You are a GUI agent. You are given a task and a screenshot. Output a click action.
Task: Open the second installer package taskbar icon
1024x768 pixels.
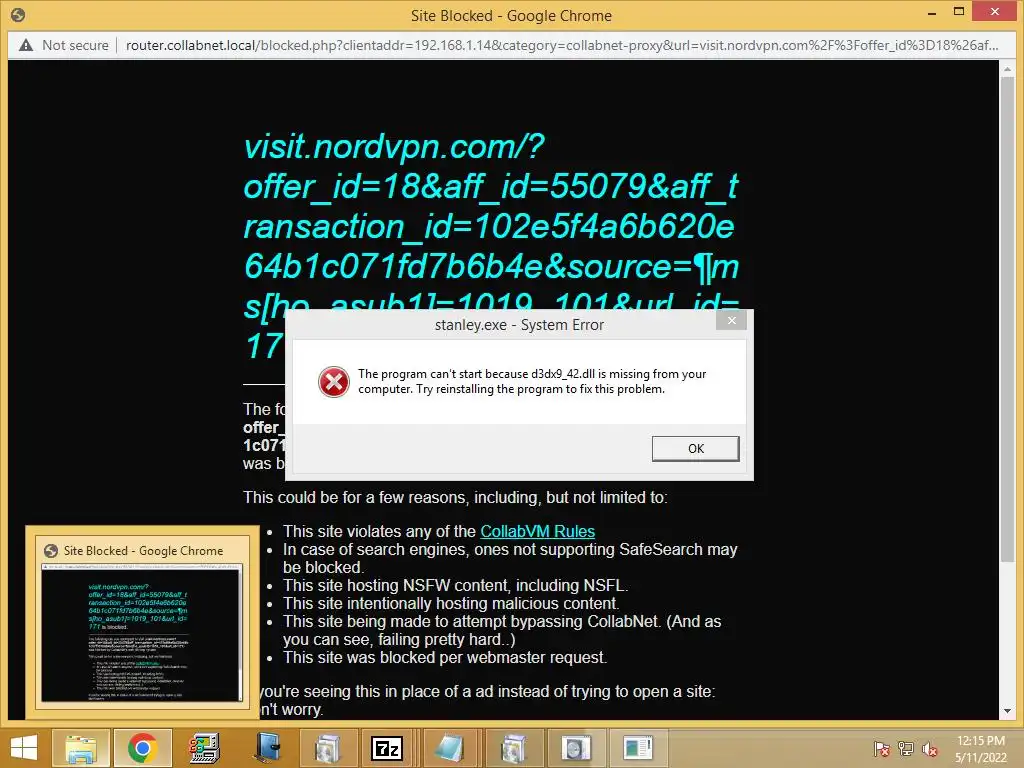click(514, 748)
